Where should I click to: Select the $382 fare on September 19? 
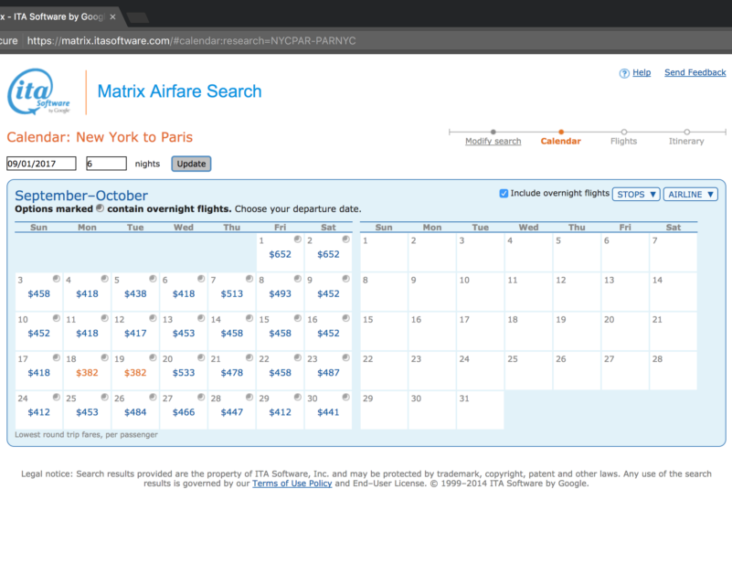coord(135,373)
